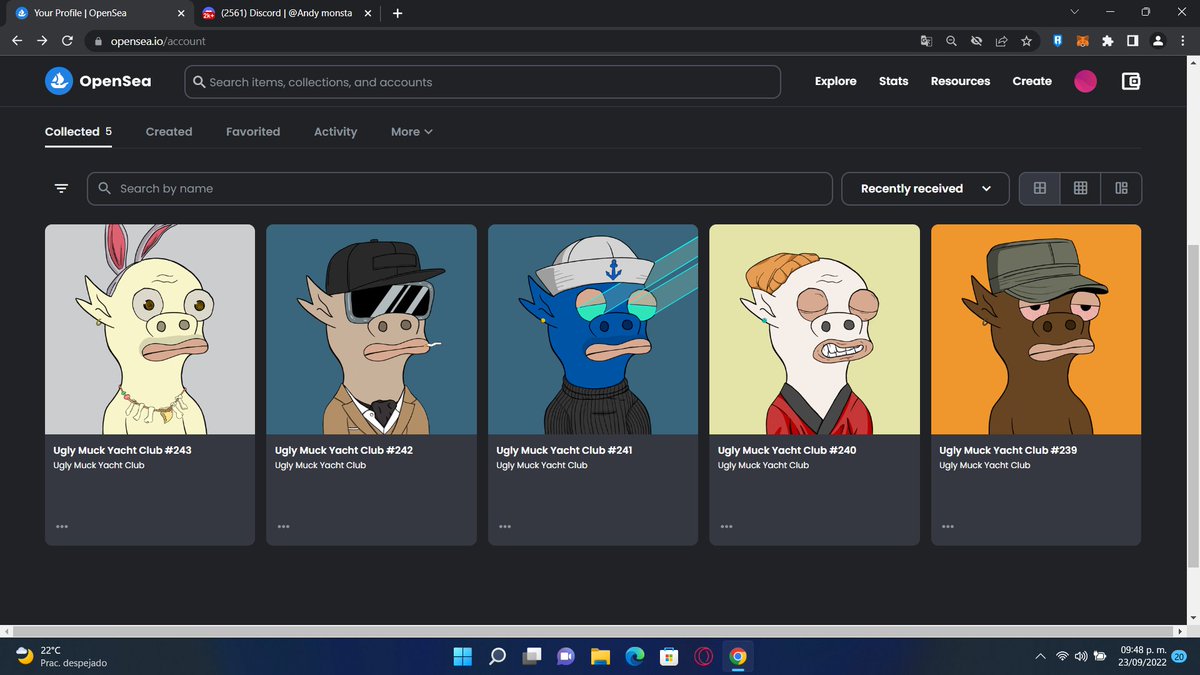The width and height of the screenshot is (1200, 675).
Task: Select the Activity tab
Action: pos(335,131)
